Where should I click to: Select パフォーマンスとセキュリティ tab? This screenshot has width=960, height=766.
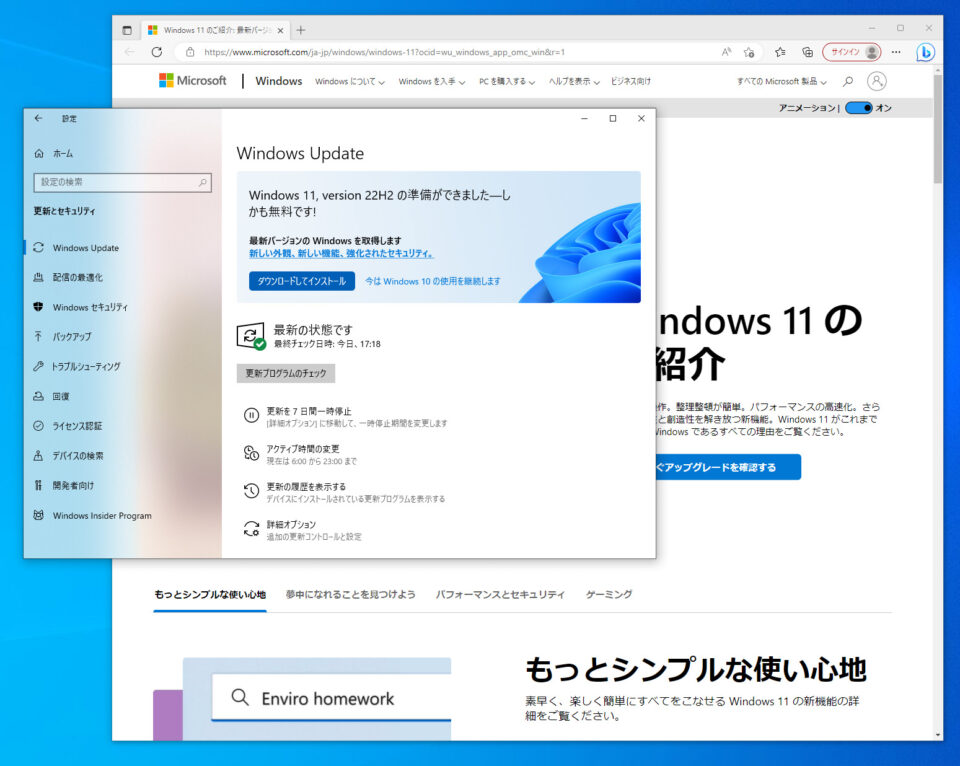(500, 595)
